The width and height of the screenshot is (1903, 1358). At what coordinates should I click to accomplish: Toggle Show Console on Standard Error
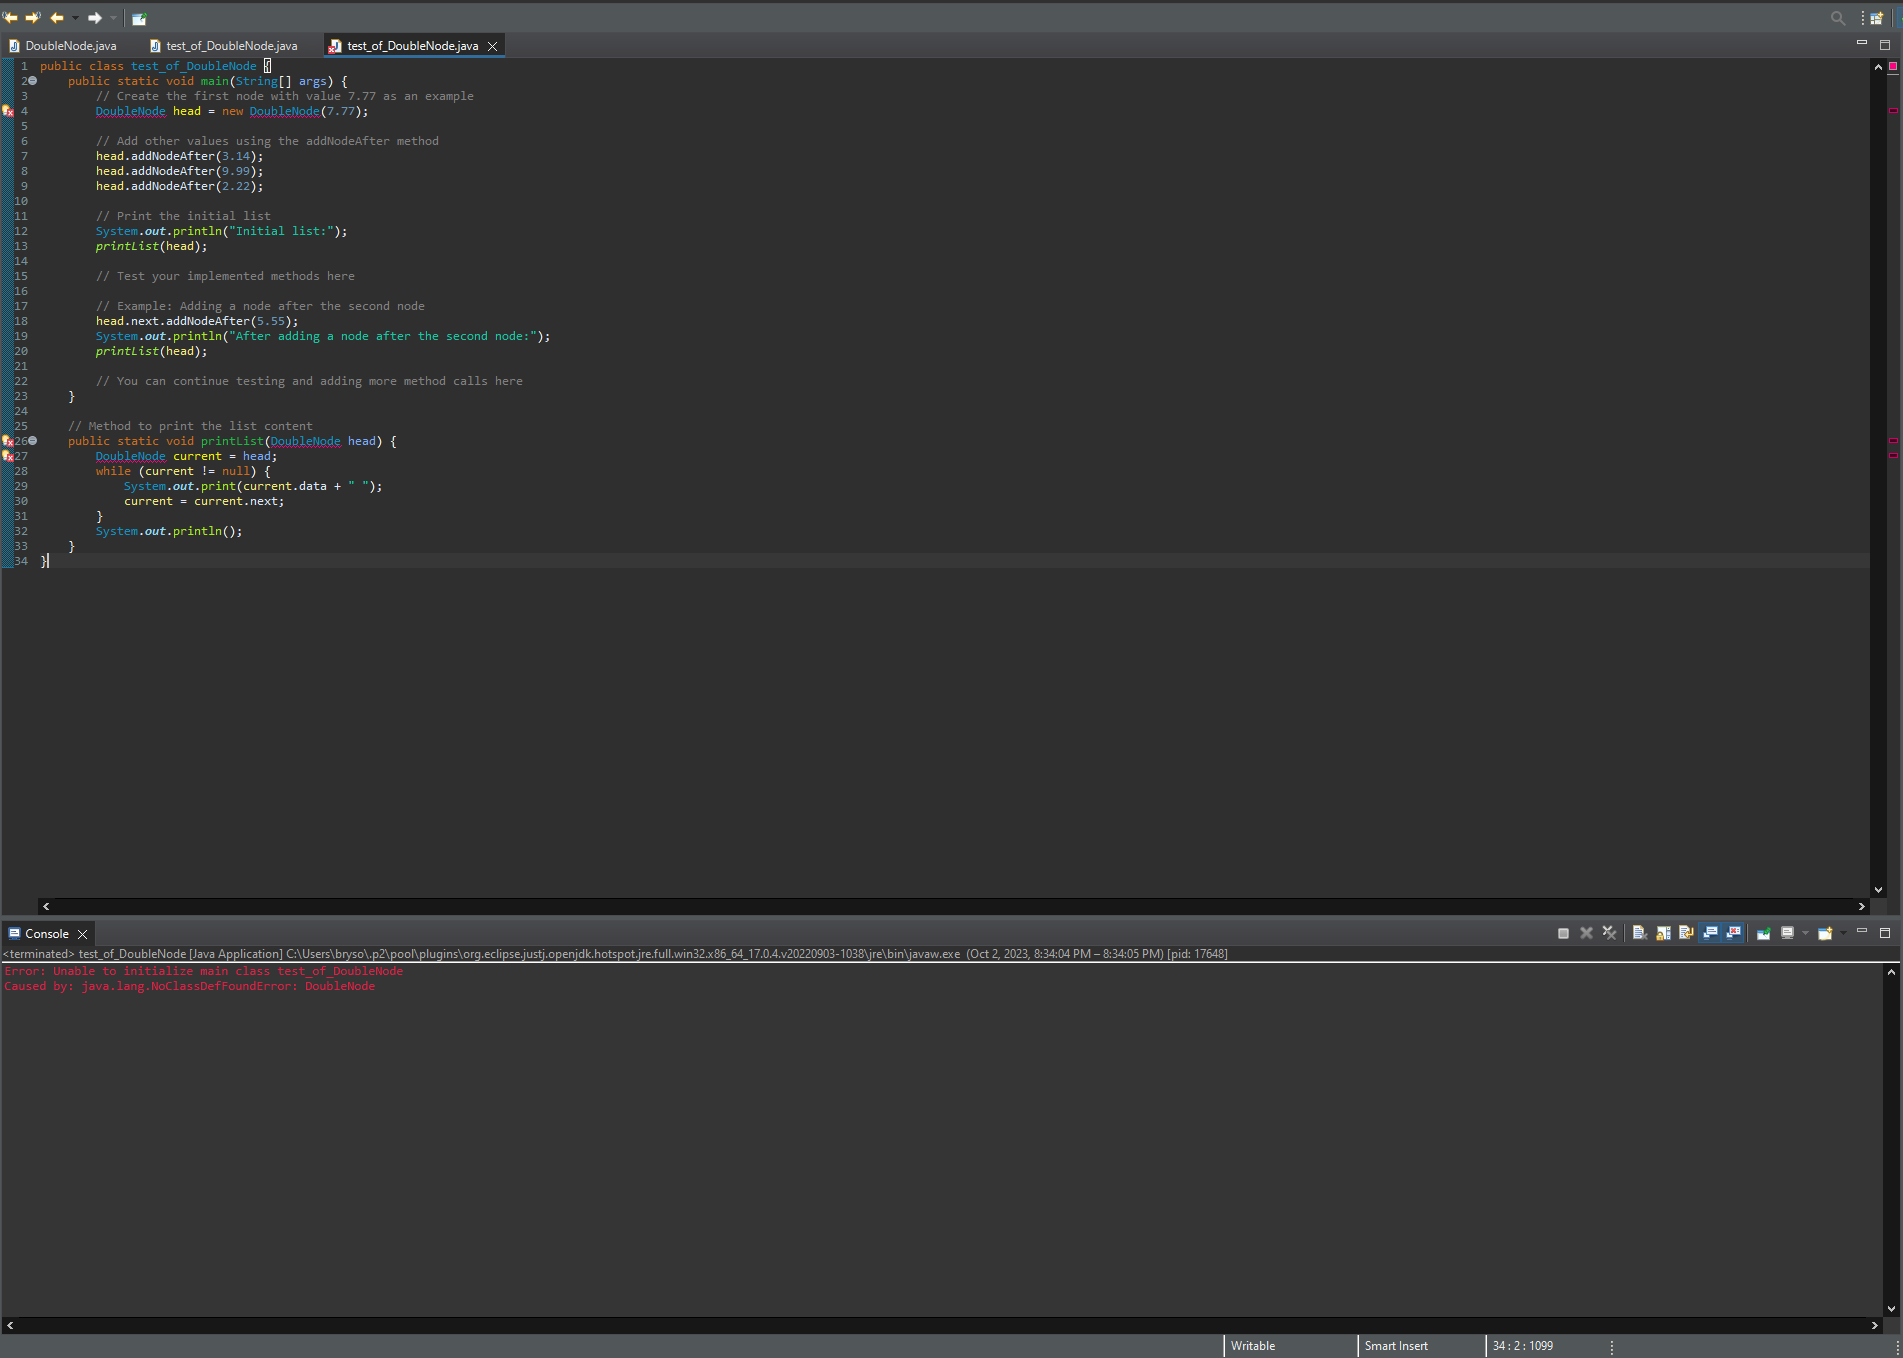pyautogui.click(x=1734, y=933)
